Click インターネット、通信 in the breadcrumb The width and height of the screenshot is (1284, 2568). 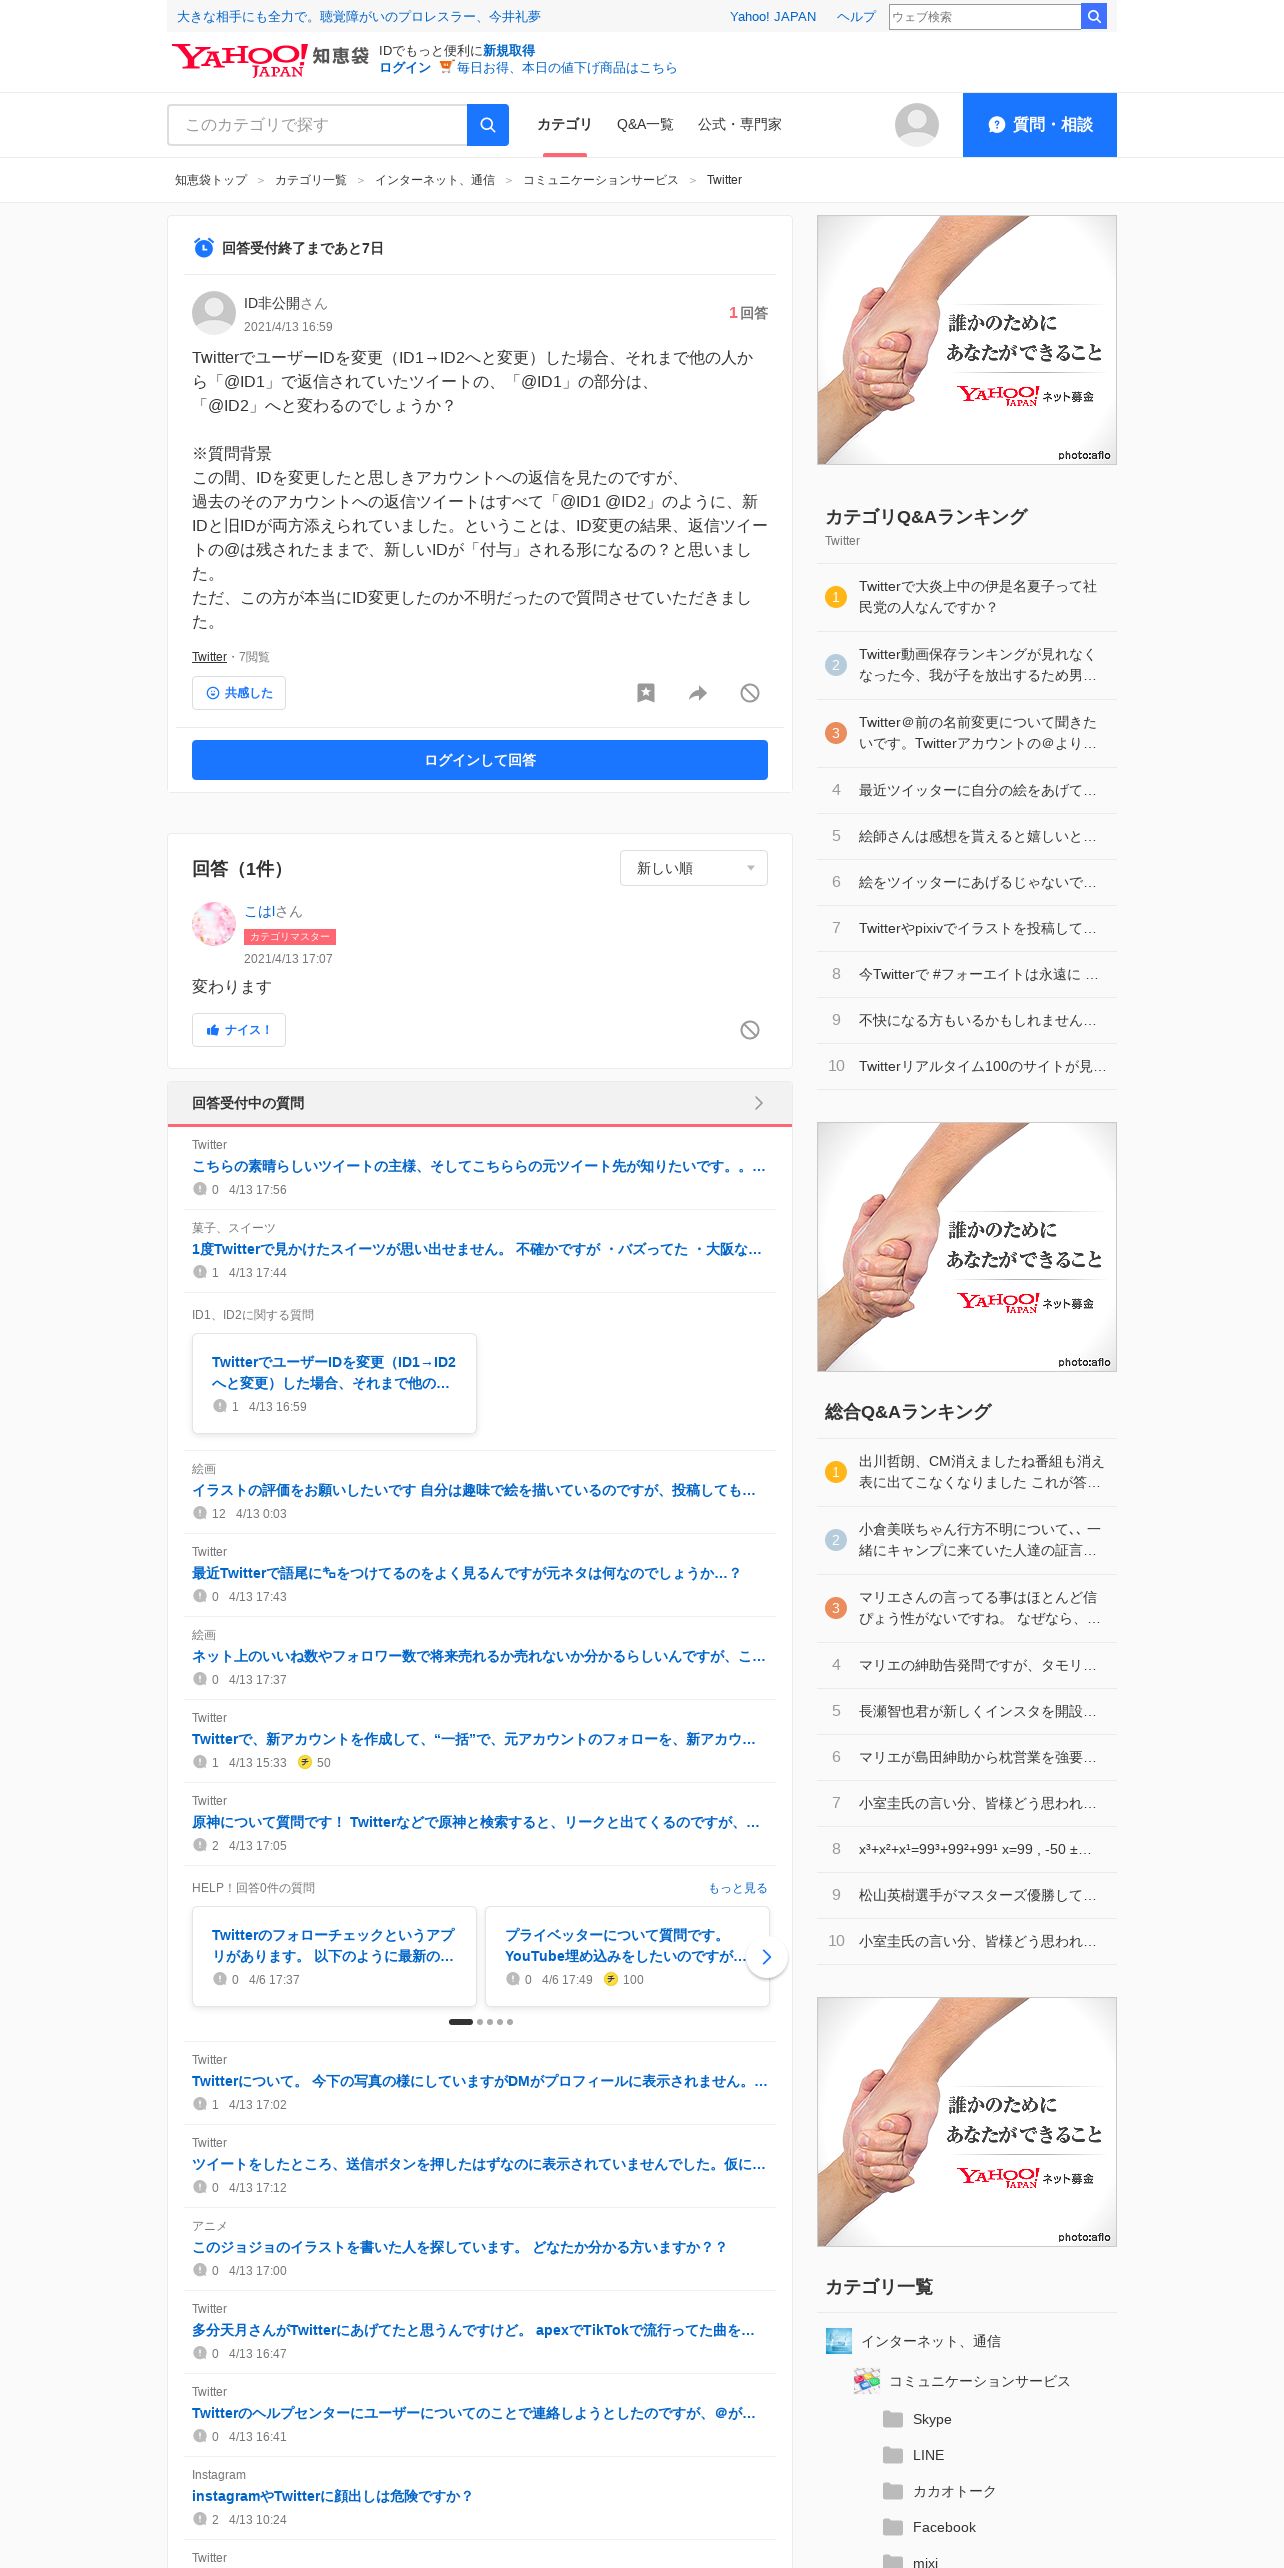click(x=435, y=180)
